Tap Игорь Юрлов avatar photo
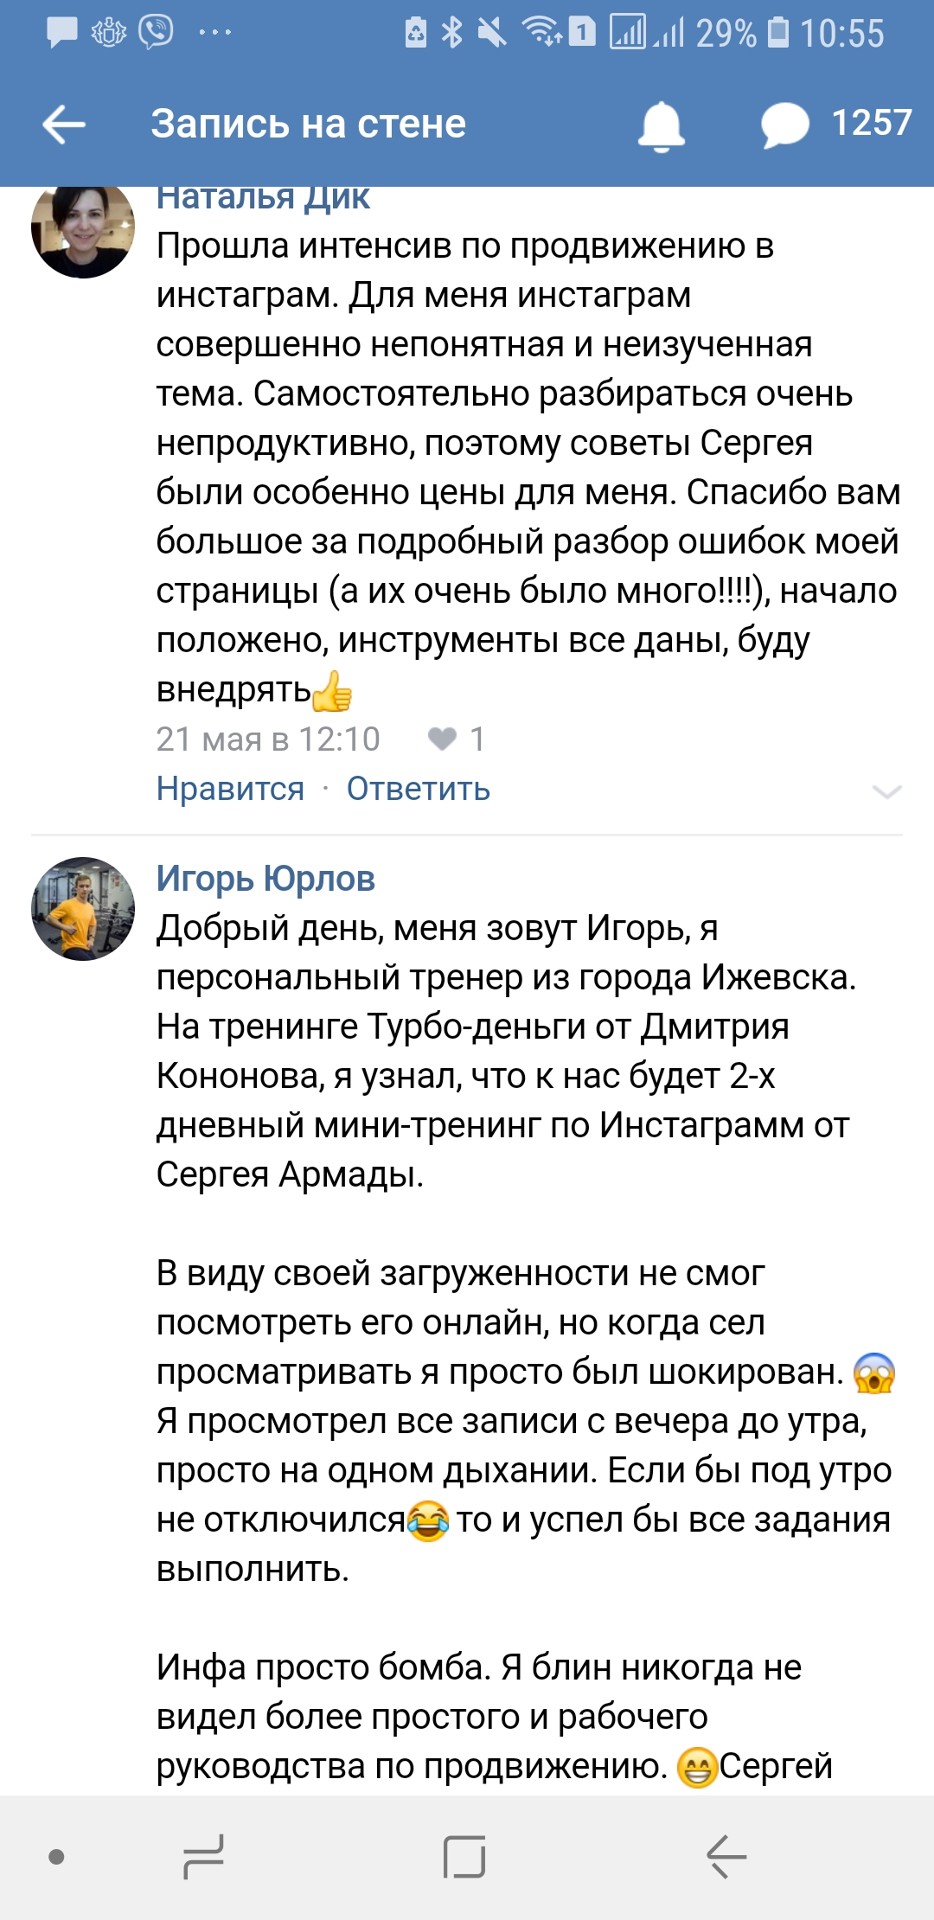The image size is (934, 1920). point(83,908)
